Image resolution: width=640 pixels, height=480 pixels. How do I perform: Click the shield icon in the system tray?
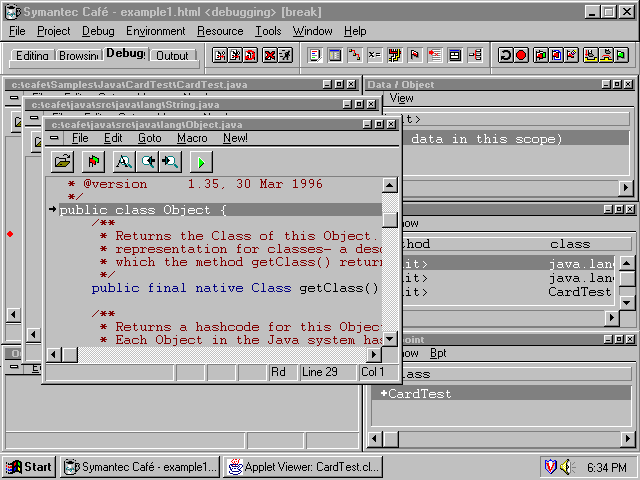click(x=551, y=466)
